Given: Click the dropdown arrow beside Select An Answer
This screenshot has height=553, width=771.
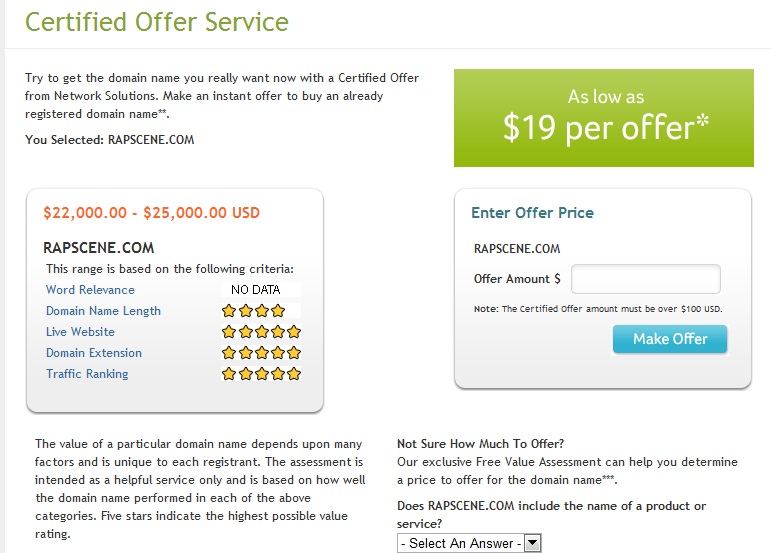Looking at the screenshot, I should click(x=533, y=543).
